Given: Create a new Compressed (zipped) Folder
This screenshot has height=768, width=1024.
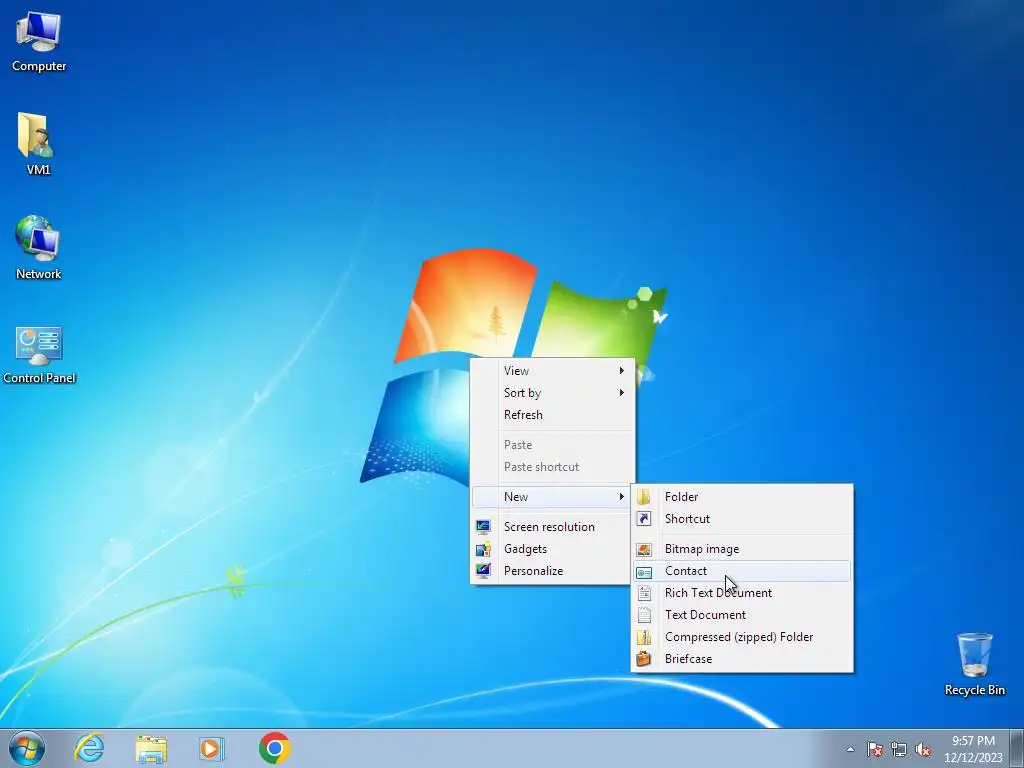Looking at the screenshot, I should pyautogui.click(x=742, y=637).
